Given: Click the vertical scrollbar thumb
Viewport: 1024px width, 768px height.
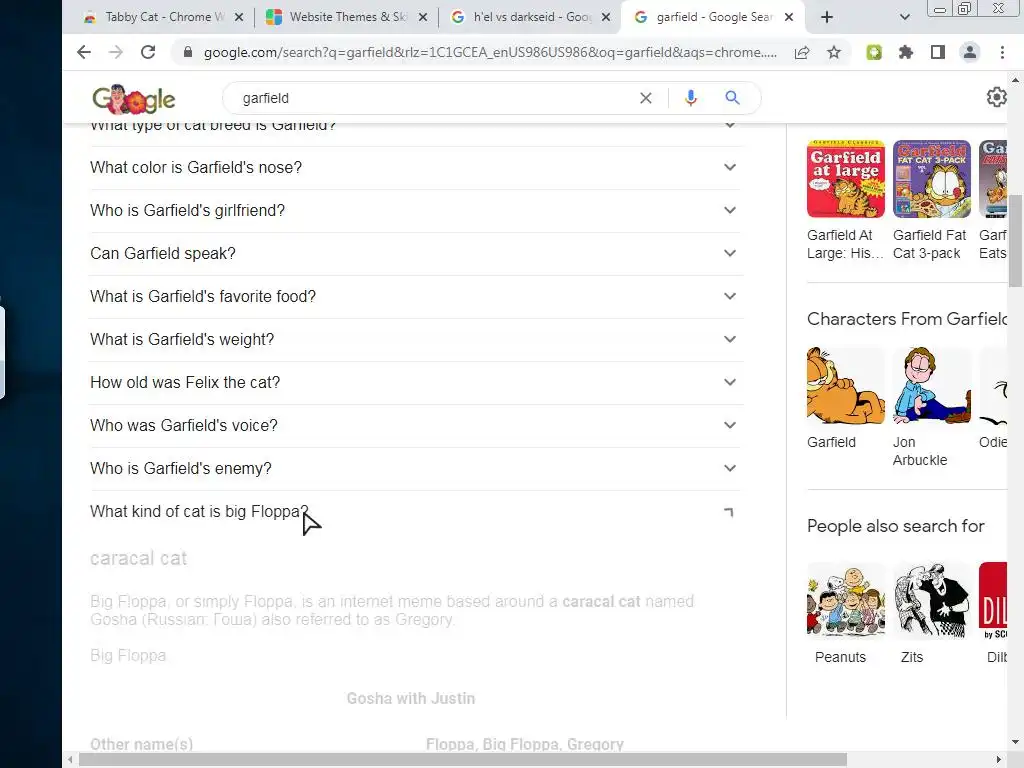Looking at the screenshot, I should (x=1016, y=240).
